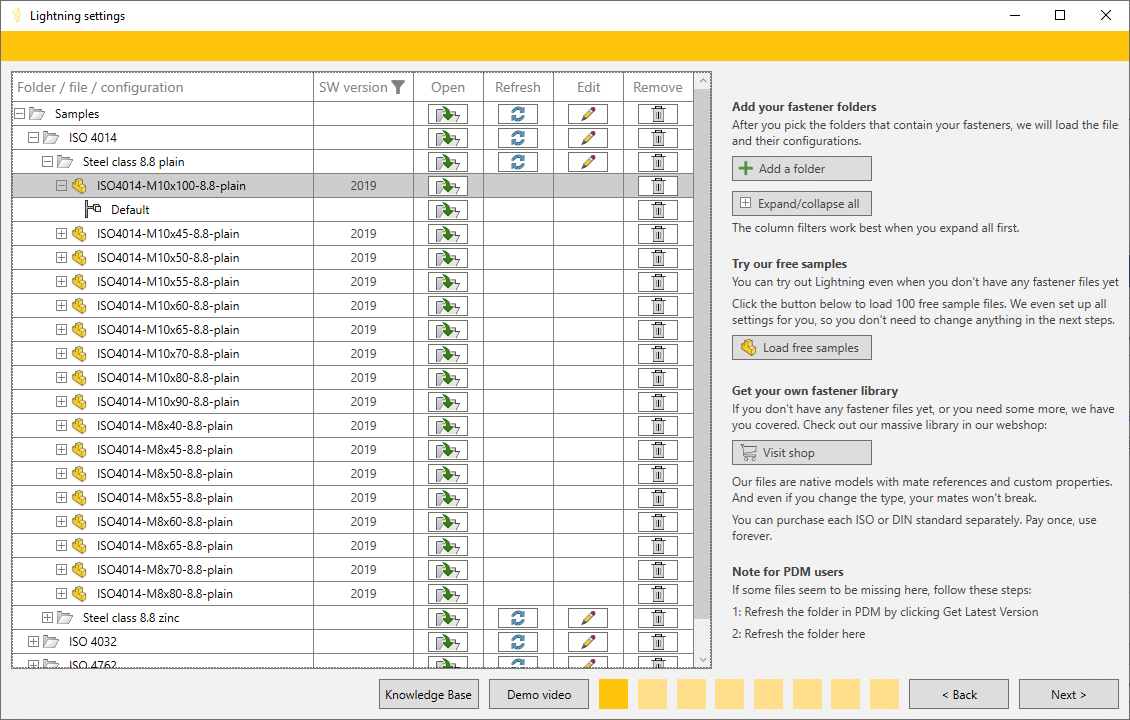Click the Add a folder button
This screenshot has height=720, width=1130.
tap(801, 168)
